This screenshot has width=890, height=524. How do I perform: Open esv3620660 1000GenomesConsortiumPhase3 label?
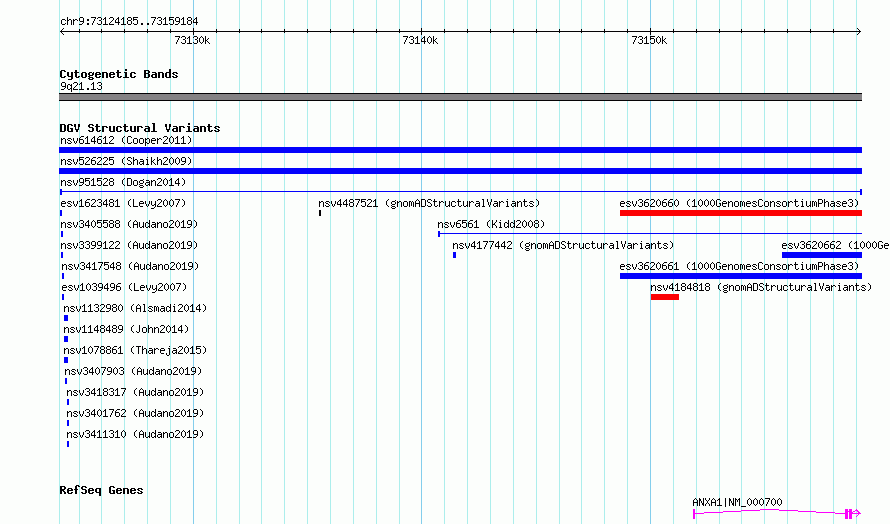[x=739, y=203]
